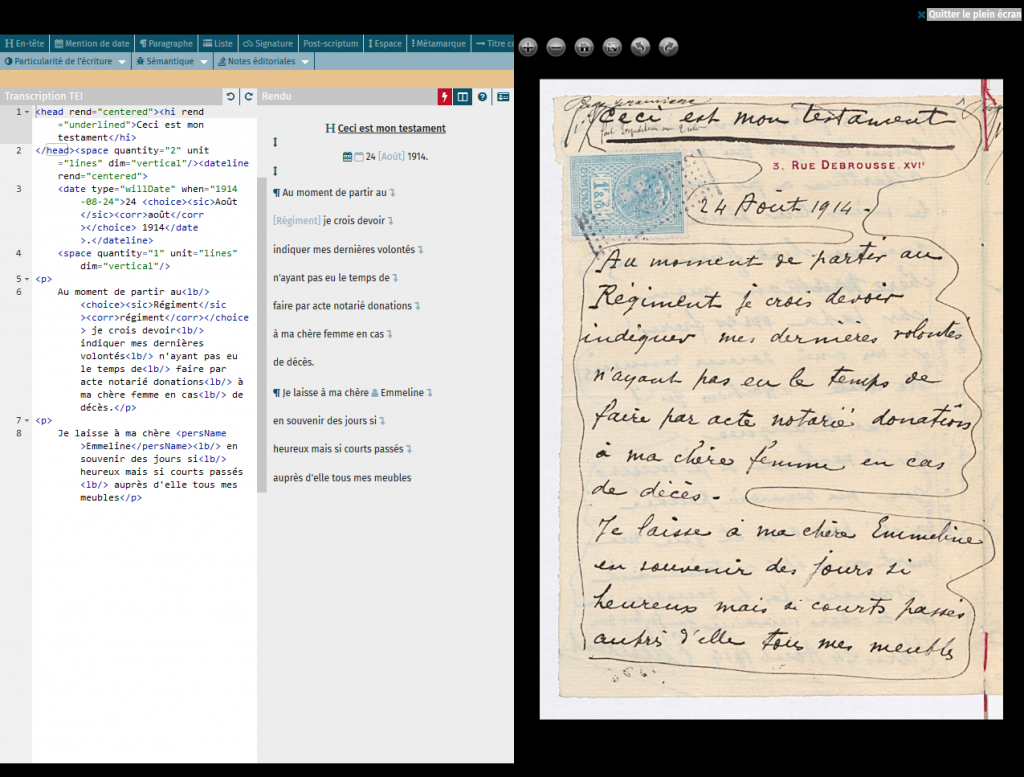Click line-break arrow after 'notarié donations'
Screen dimensions: 1024x777
(x=417, y=306)
